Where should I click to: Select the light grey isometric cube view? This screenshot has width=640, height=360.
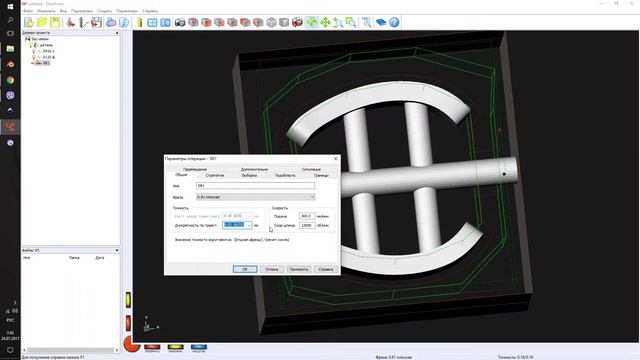click(x=271, y=22)
